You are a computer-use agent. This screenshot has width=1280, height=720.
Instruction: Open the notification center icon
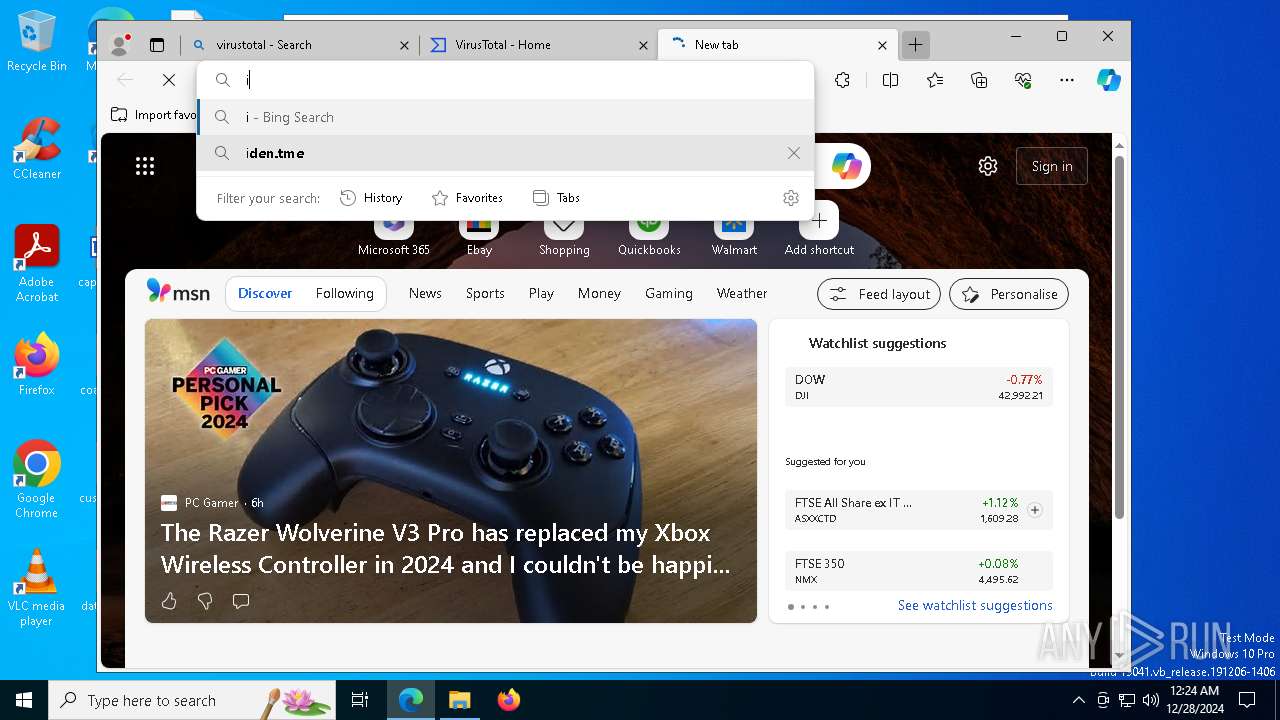point(1246,700)
